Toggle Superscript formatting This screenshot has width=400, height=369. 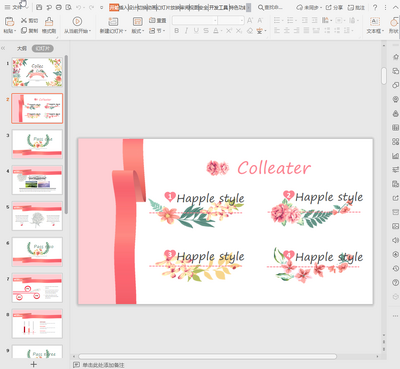click(x=229, y=31)
